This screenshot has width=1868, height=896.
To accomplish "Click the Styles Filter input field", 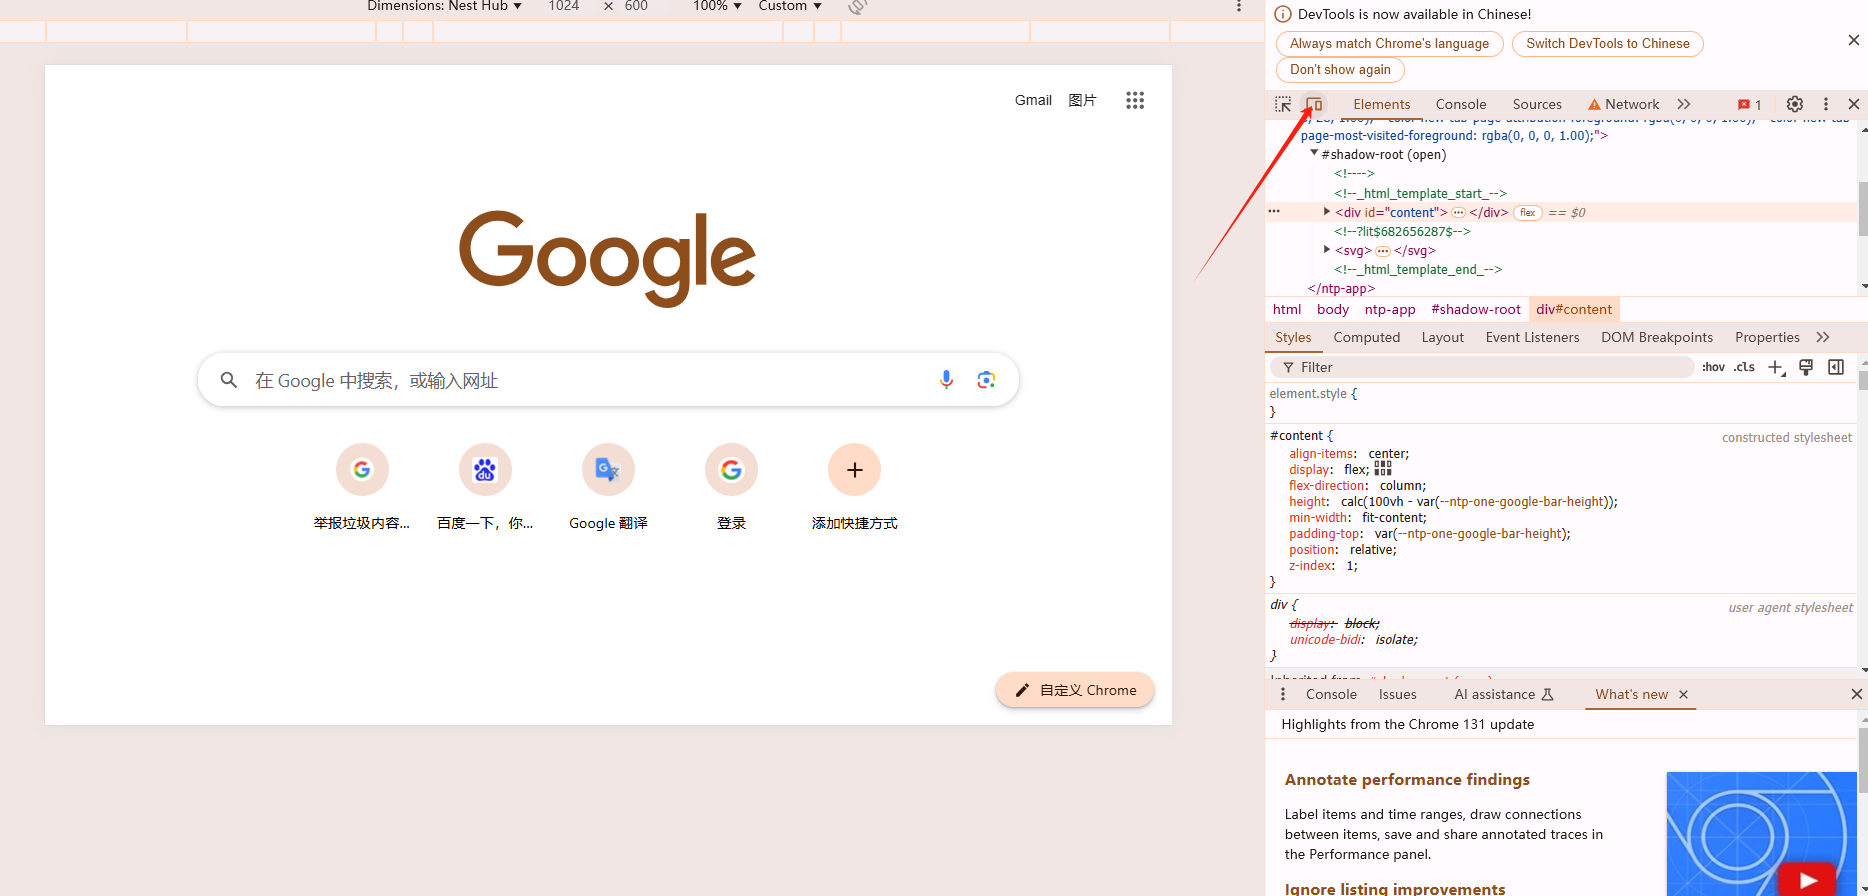I will coord(1482,367).
